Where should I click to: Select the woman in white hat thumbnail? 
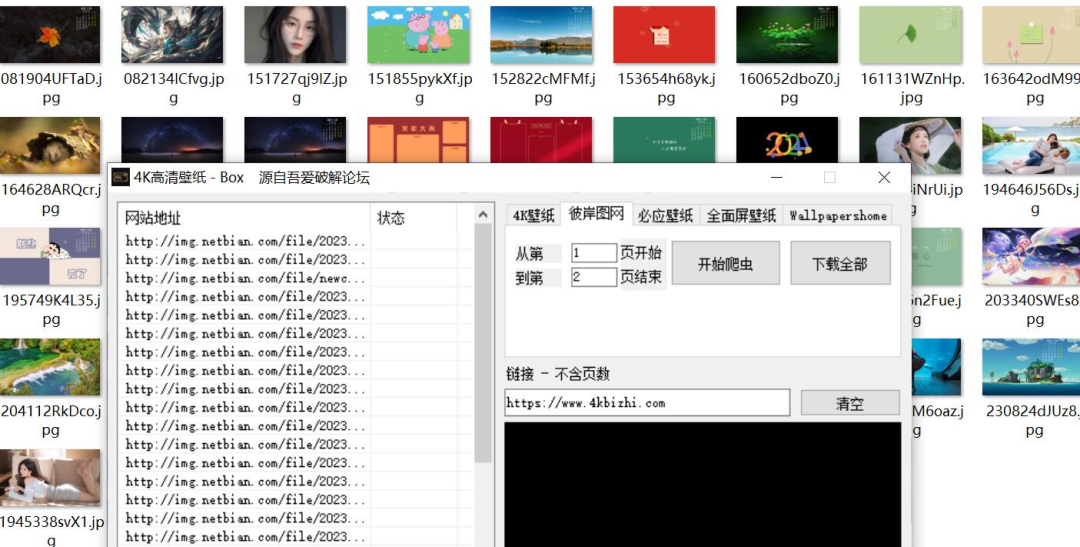911,145
